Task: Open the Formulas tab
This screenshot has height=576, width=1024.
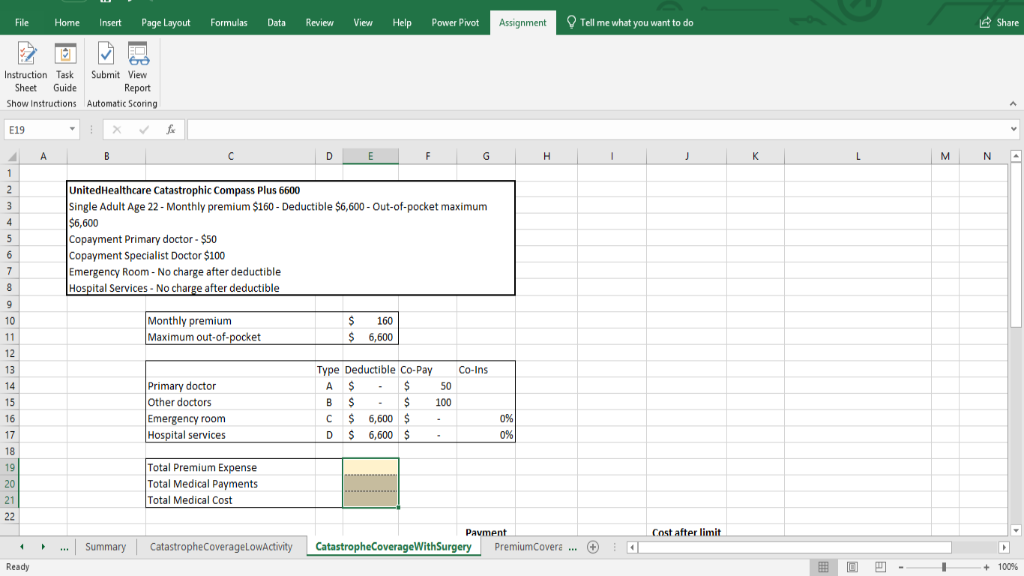Action: click(x=229, y=22)
